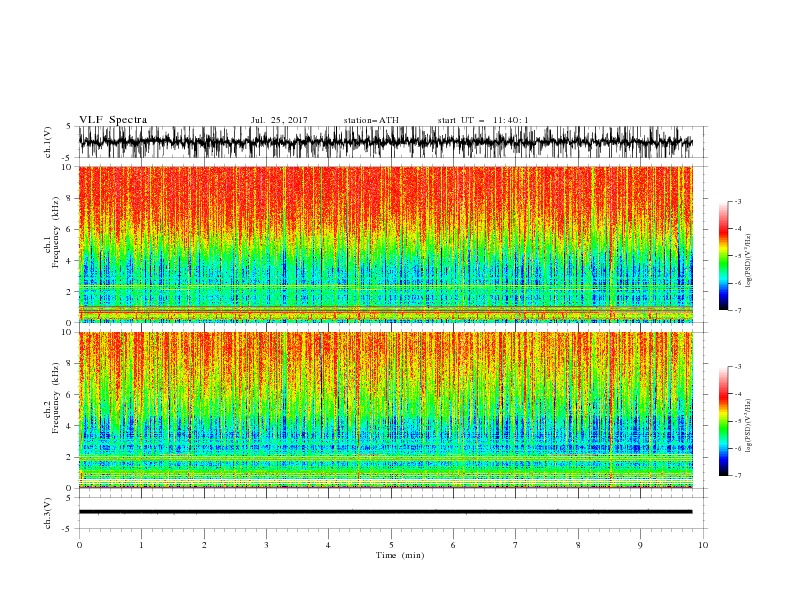The height and width of the screenshot is (612, 792).
Task: Click the "station=ATH" label
Action: 371,120
